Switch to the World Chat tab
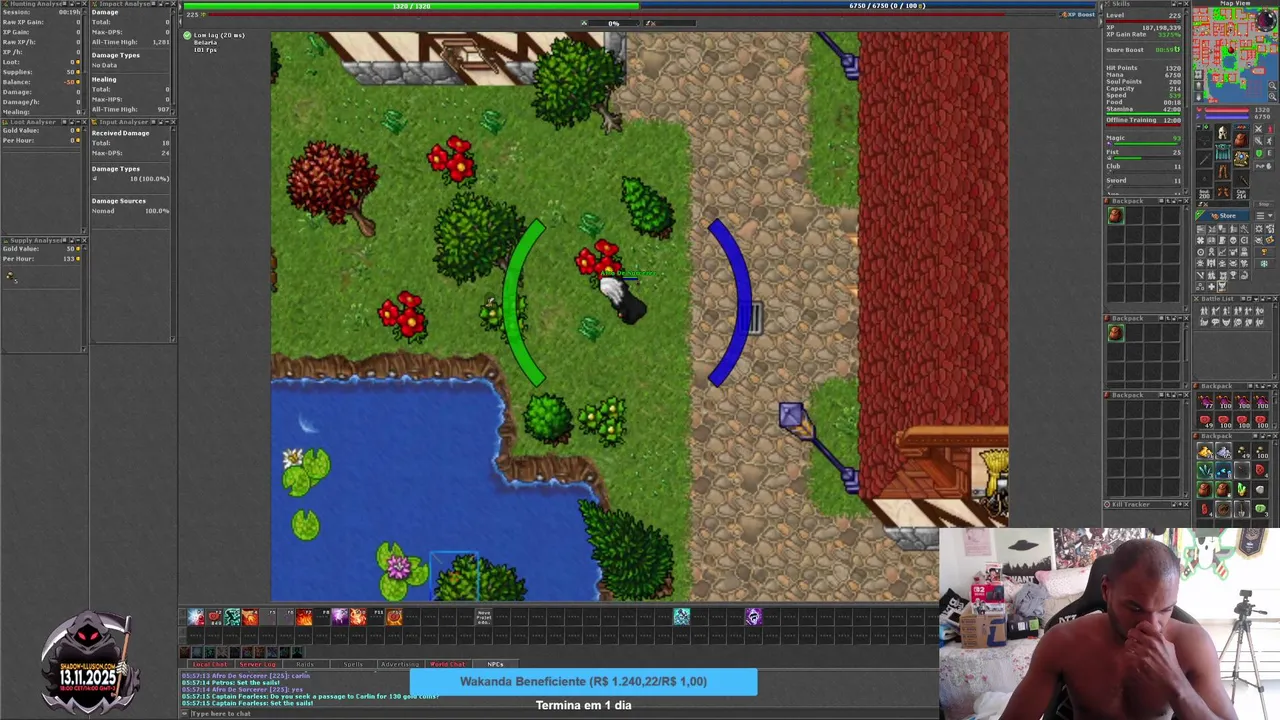Viewport: 1280px width, 720px height. (447, 664)
